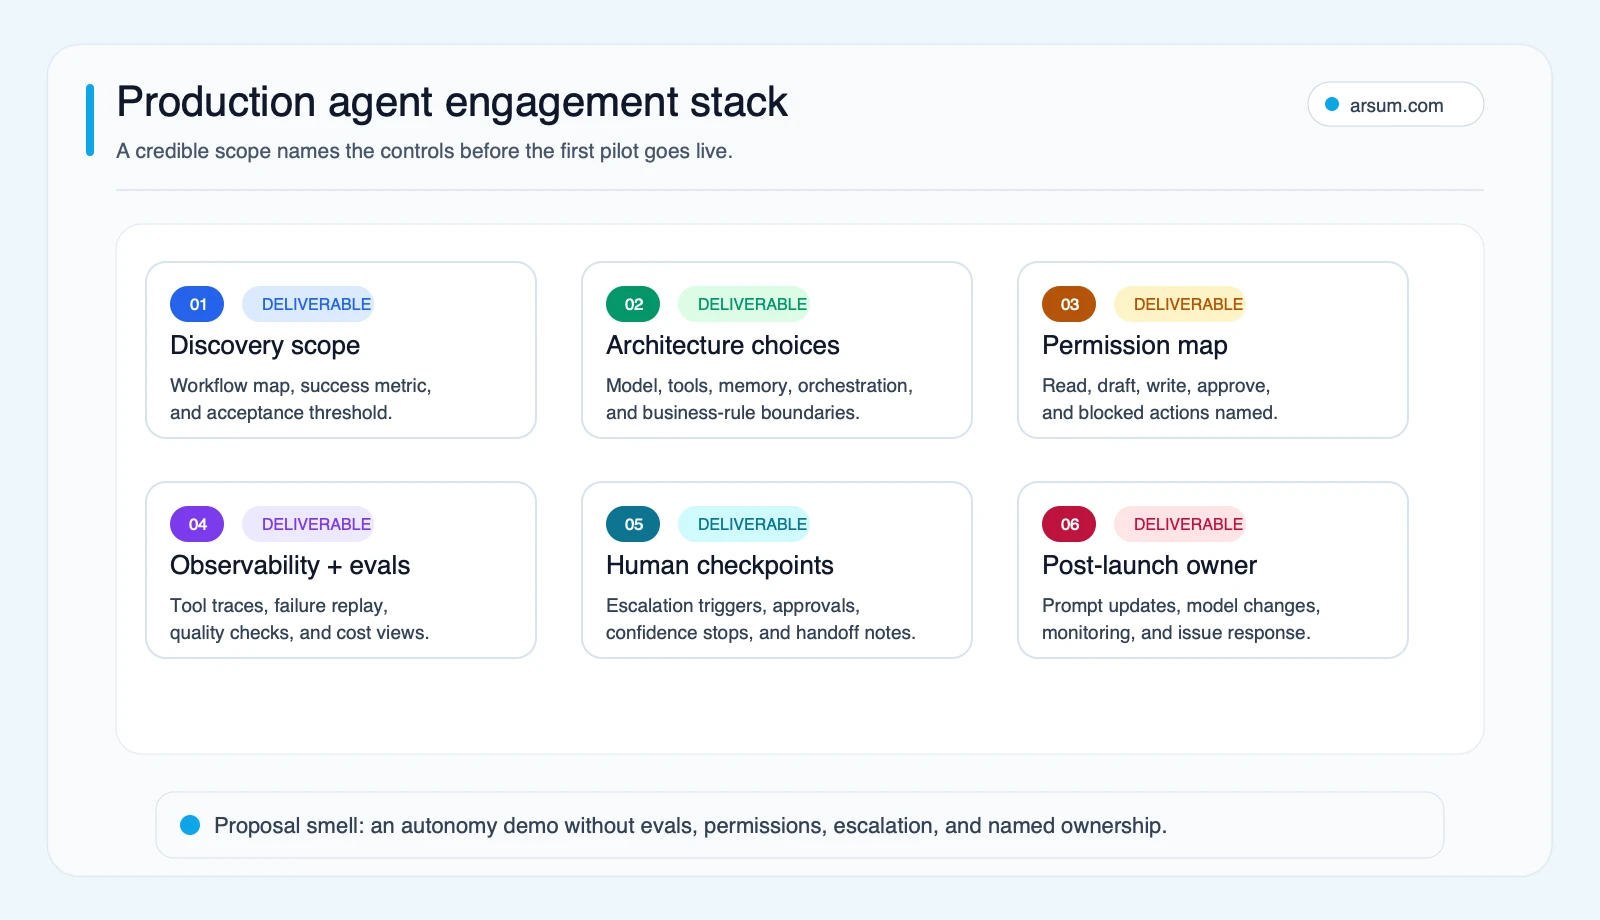
Task: Open the Human checkpoints card title
Action: point(720,566)
